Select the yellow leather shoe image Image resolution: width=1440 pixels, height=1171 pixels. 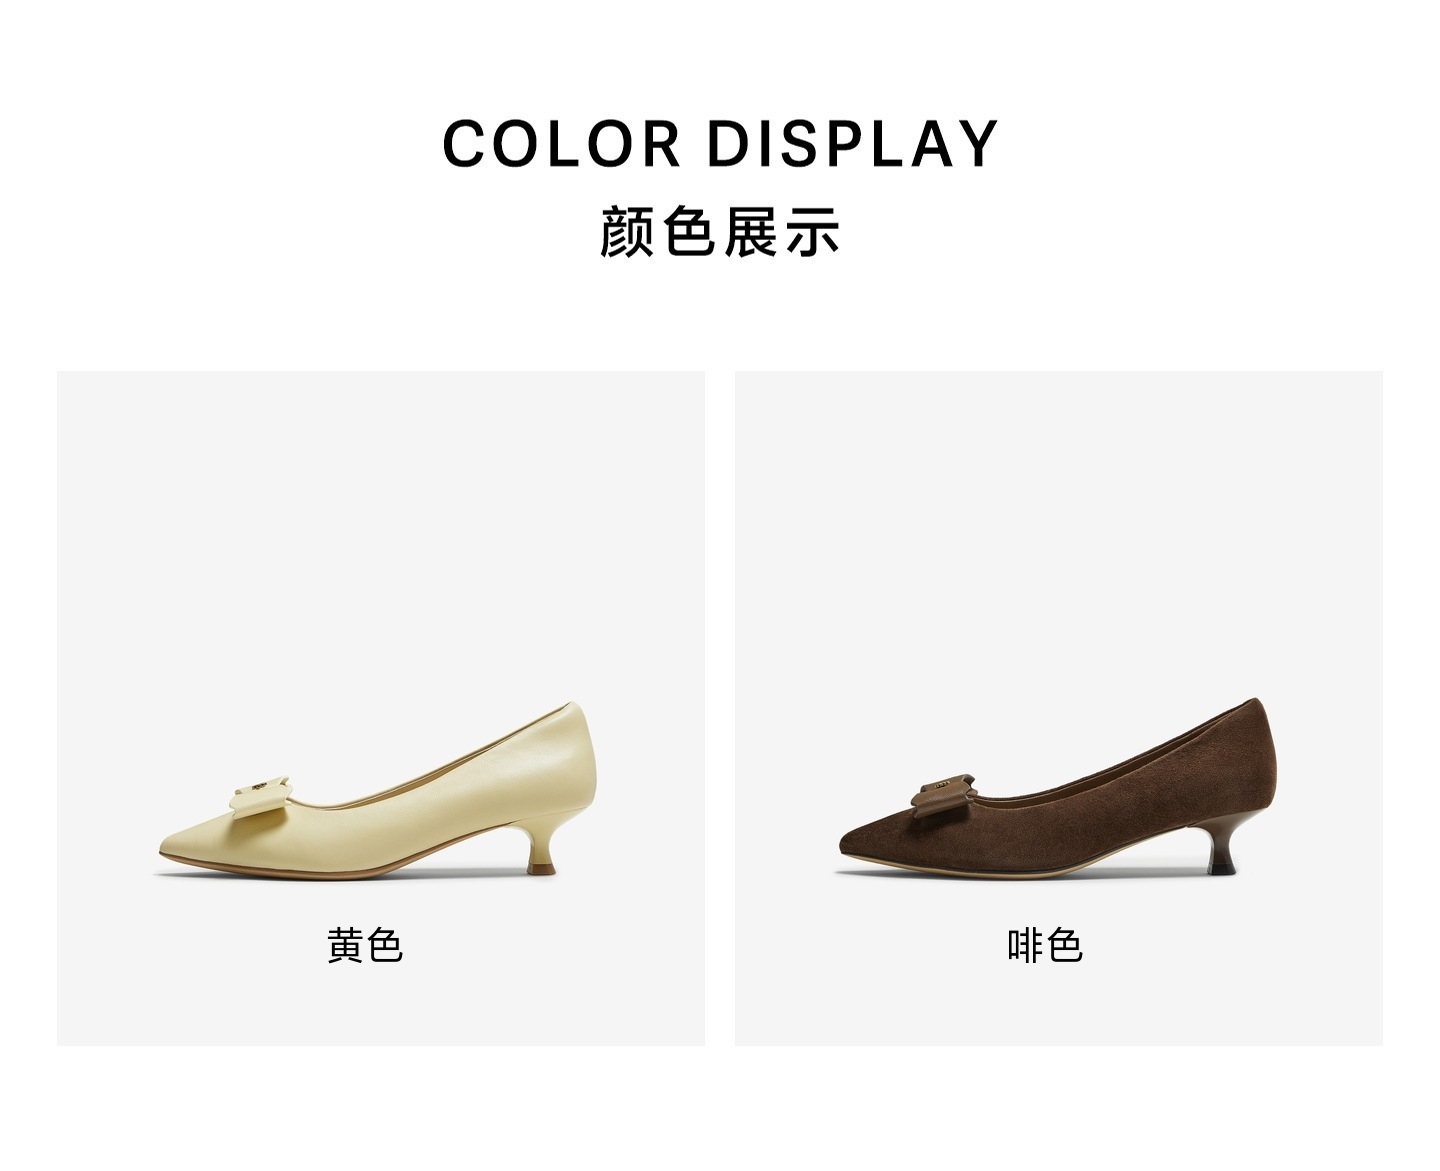tap(378, 791)
